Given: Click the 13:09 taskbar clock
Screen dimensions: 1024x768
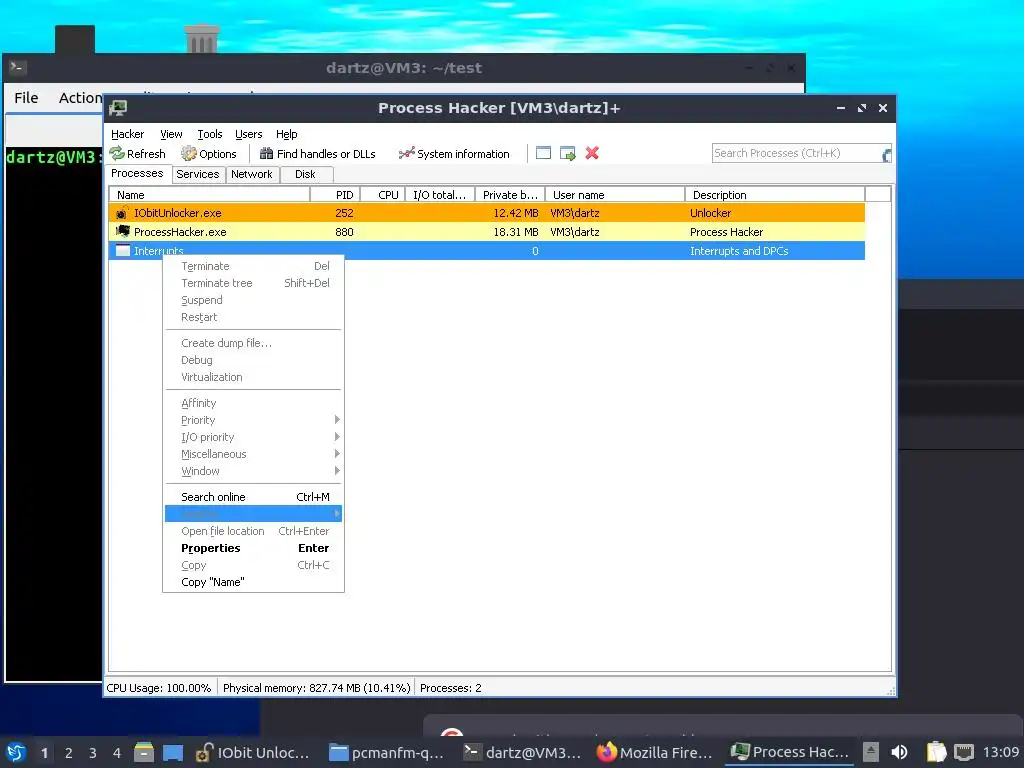Looking at the screenshot, I should (1000, 752).
